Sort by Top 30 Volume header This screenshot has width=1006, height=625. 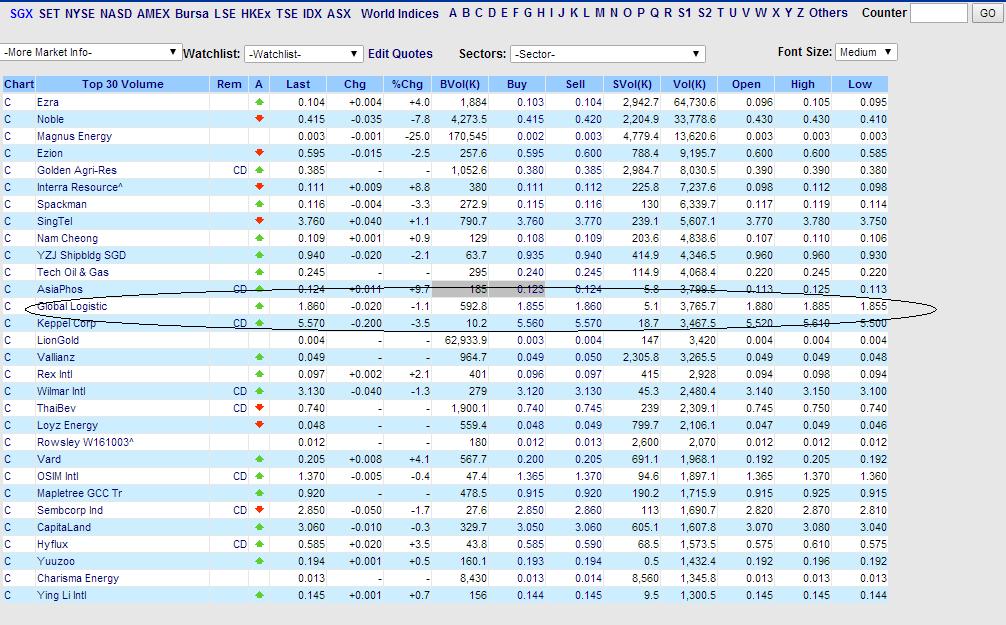pyautogui.click(x=123, y=84)
